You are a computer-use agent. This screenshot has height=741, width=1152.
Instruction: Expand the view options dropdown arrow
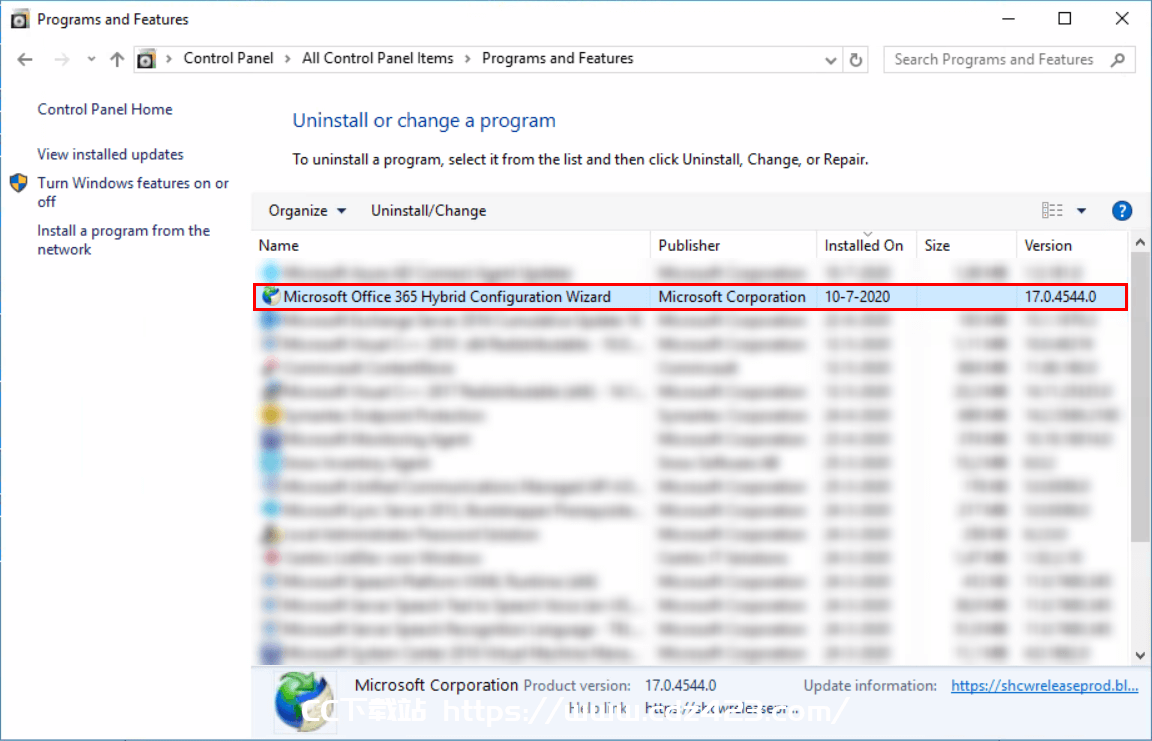pyautogui.click(x=1081, y=211)
